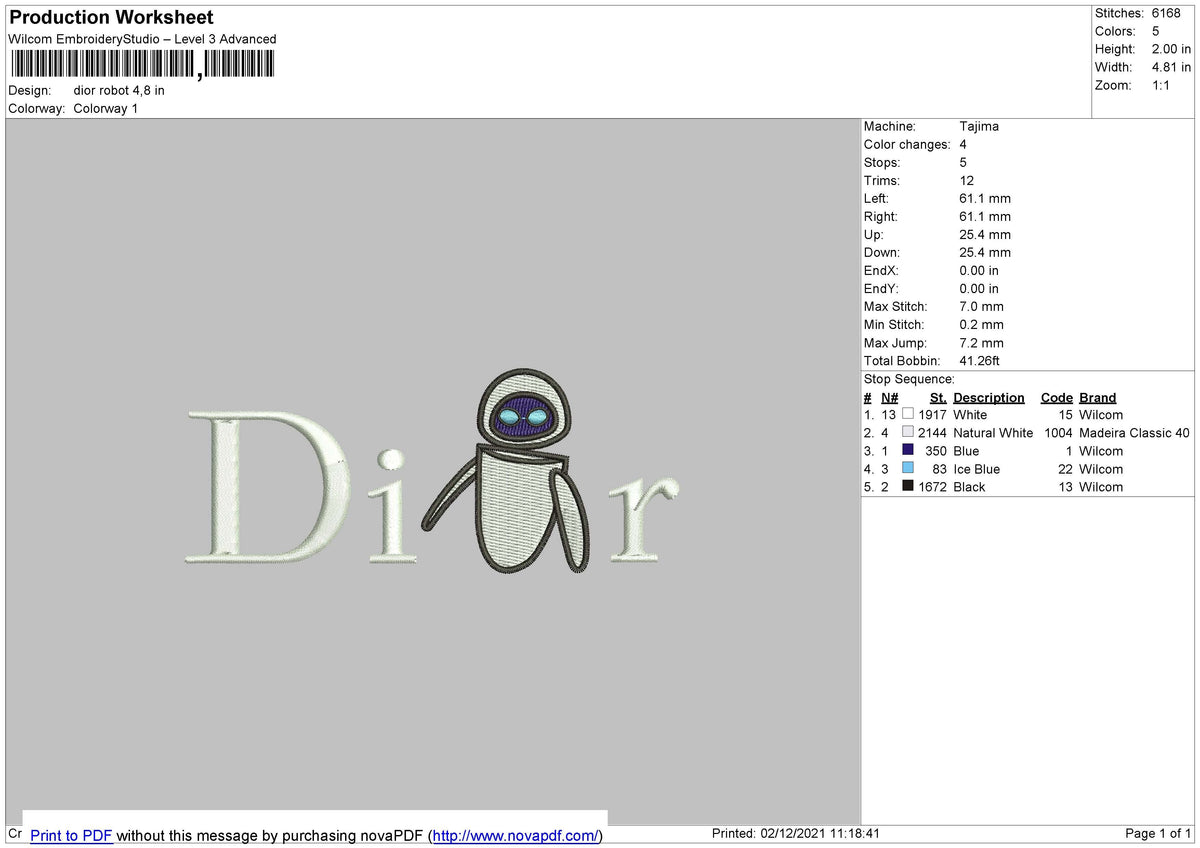Click the Print to PDF link
Image resolution: width=1200 pixels, height=848 pixels.
coord(71,835)
